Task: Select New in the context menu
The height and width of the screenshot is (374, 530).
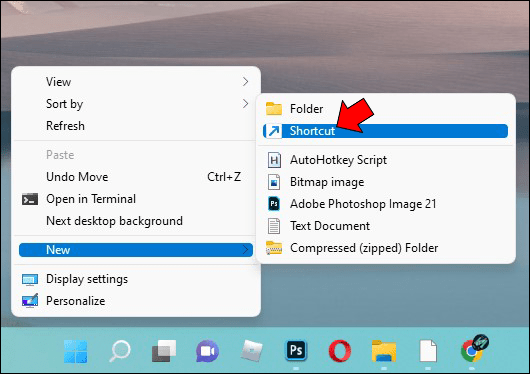Action: coord(136,250)
